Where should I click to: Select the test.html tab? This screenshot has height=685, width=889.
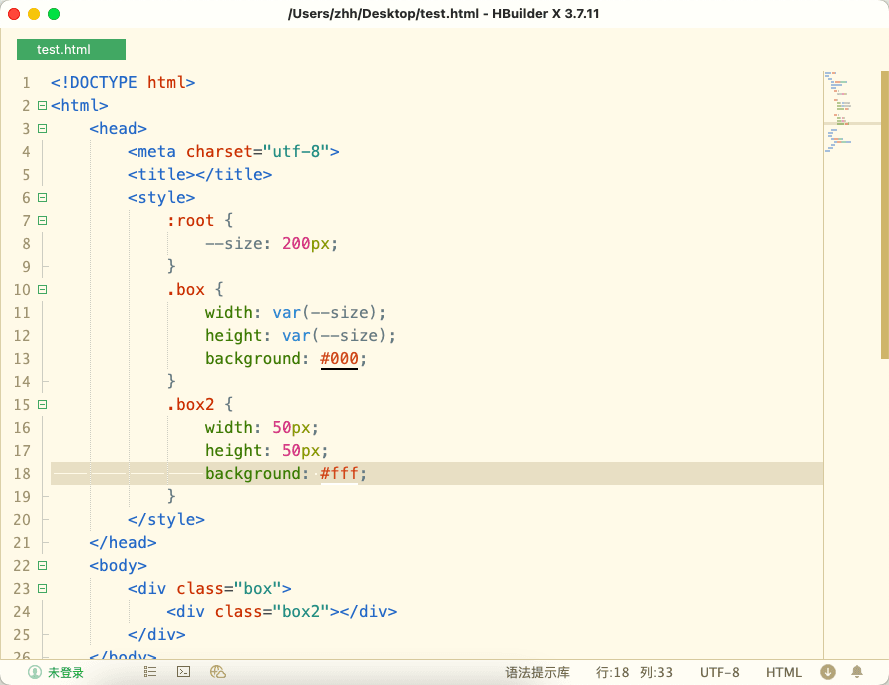point(71,49)
